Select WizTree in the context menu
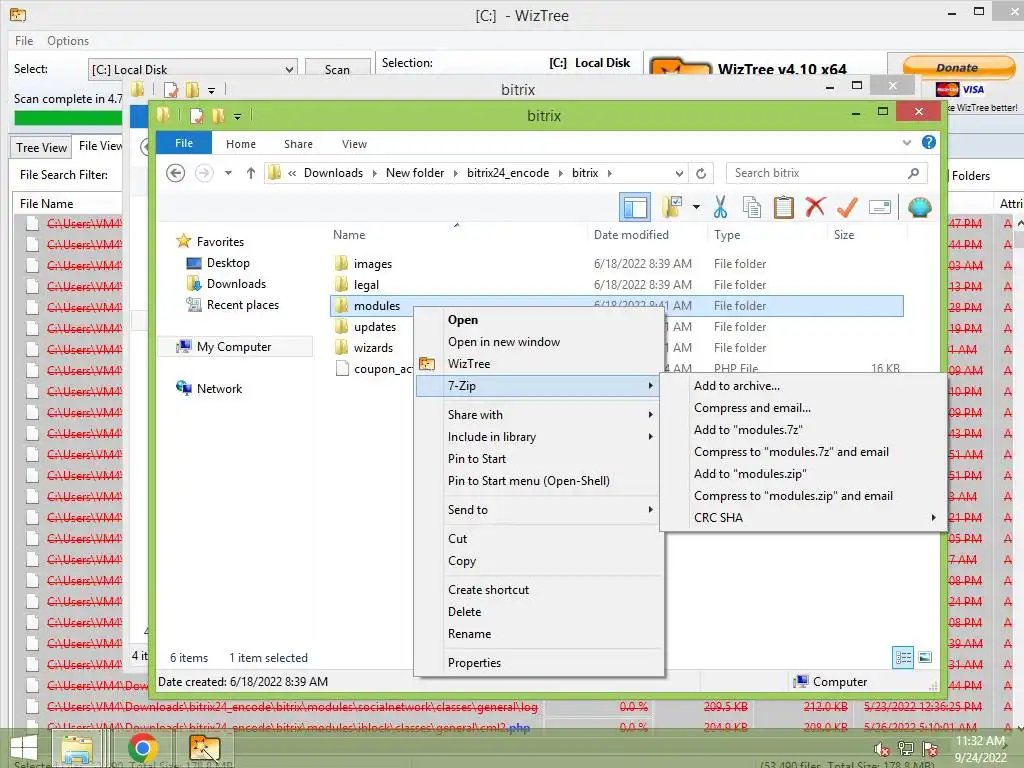Screen dimensions: 1024x768 (469, 364)
